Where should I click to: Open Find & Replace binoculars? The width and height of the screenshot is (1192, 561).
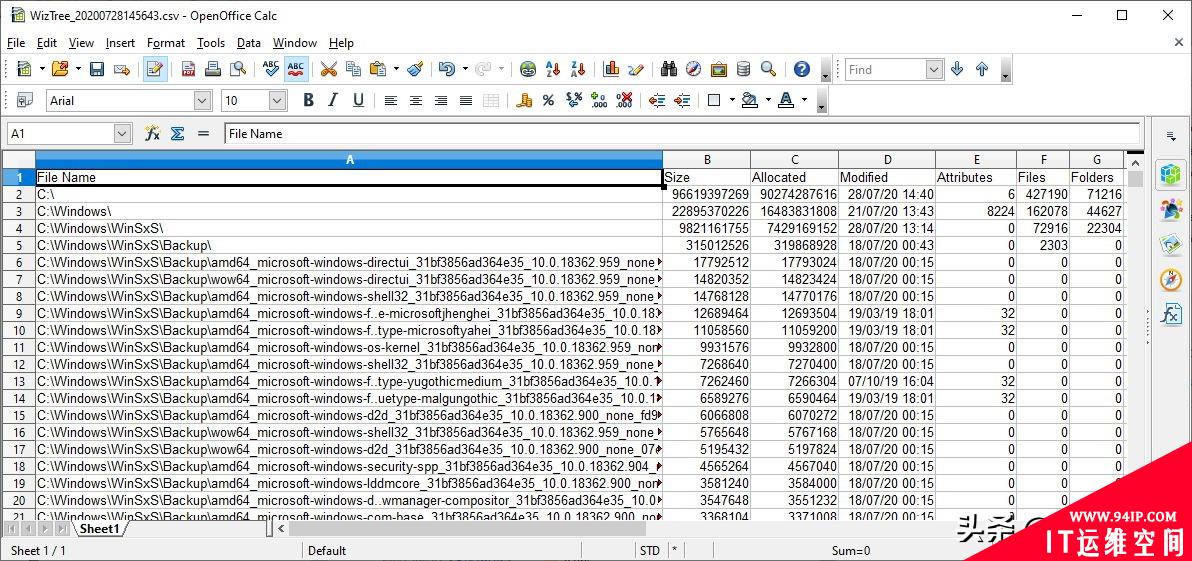[668, 69]
